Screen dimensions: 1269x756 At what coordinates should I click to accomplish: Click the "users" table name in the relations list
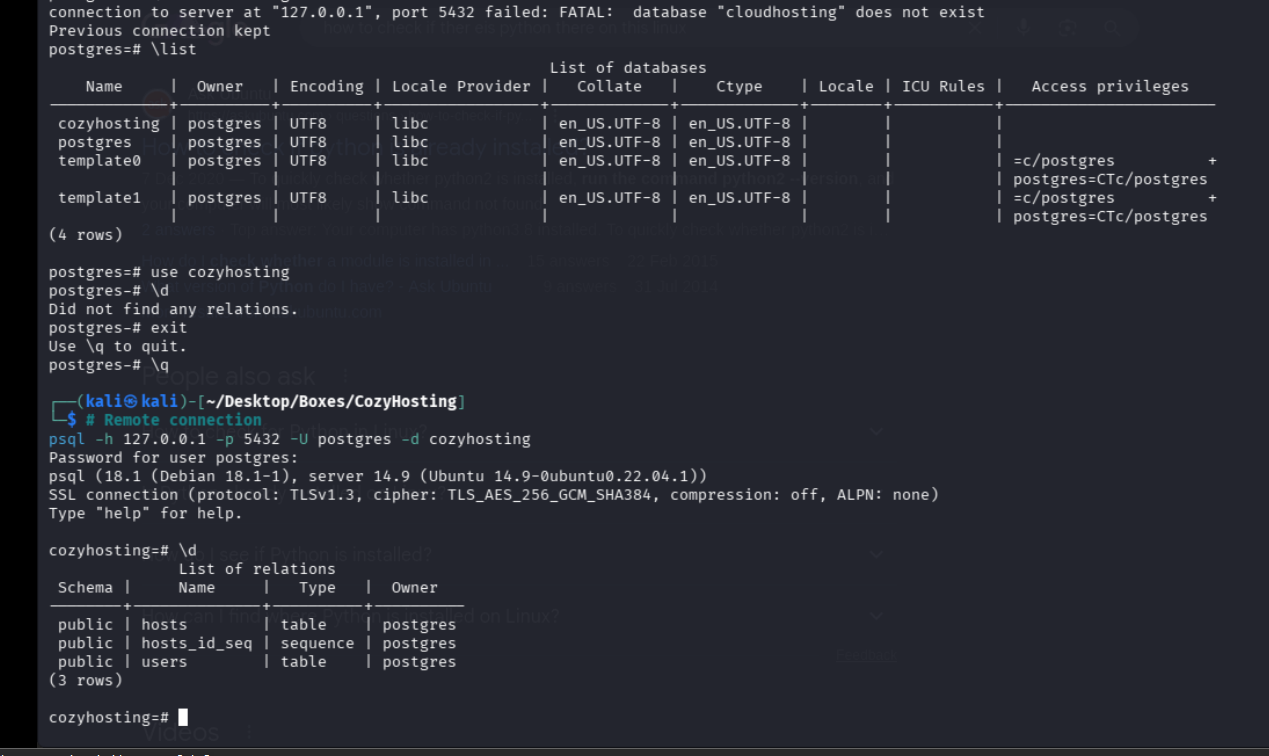click(x=164, y=662)
